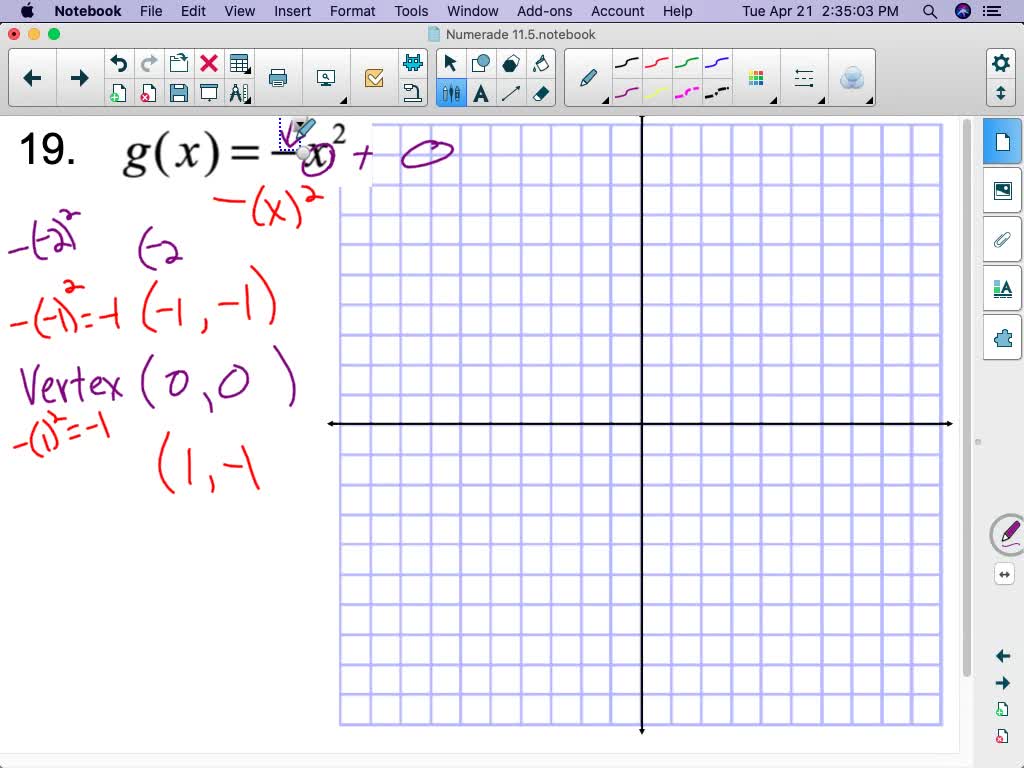Open the Tools menu
Image resolution: width=1024 pixels, height=768 pixels.
(410, 11)
